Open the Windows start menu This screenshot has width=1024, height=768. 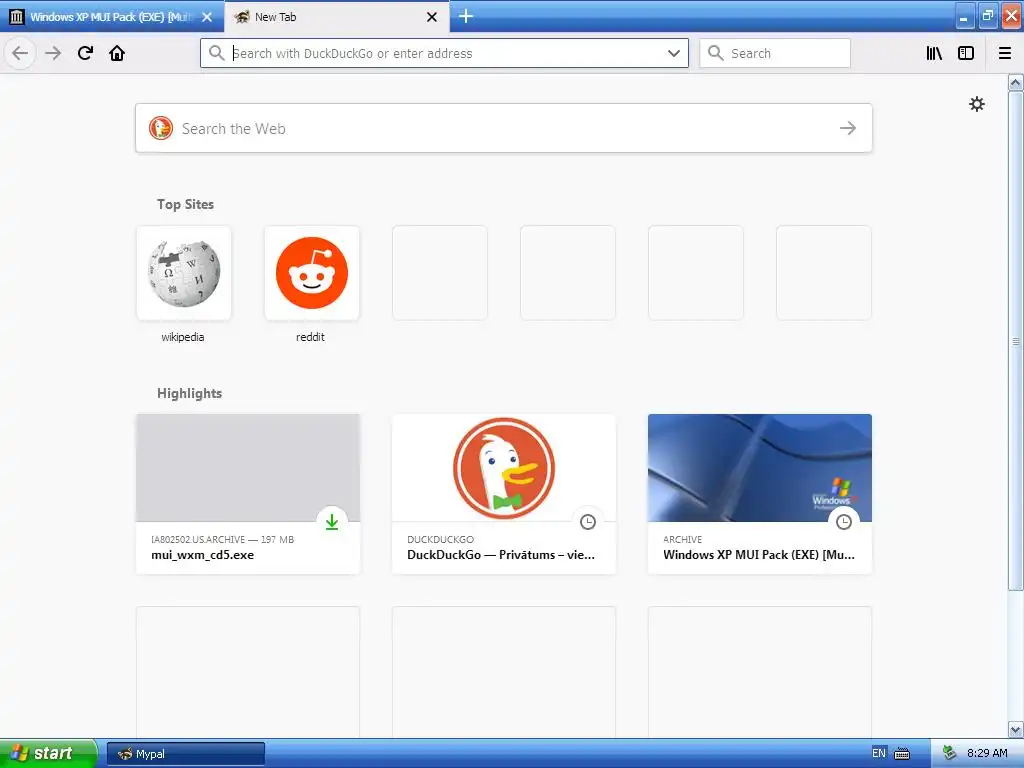[x=48, y=754]
